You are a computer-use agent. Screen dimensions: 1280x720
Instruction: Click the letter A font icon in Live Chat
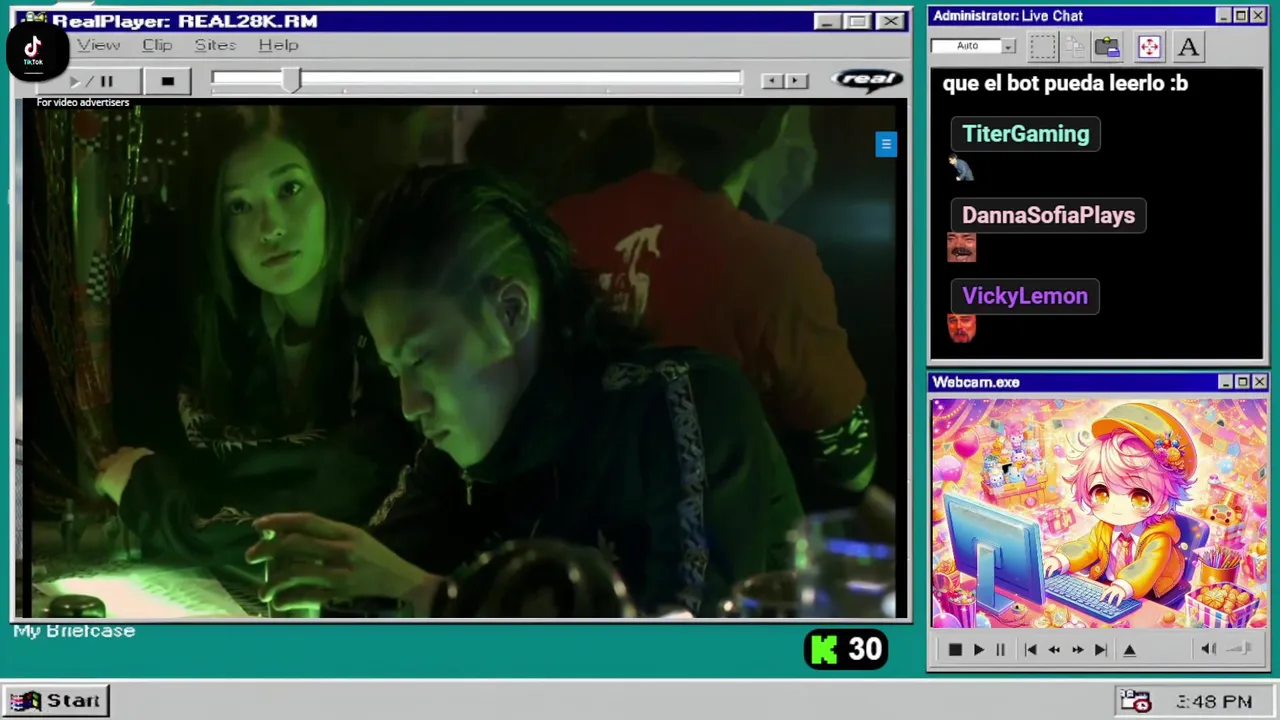(1188, 46)
